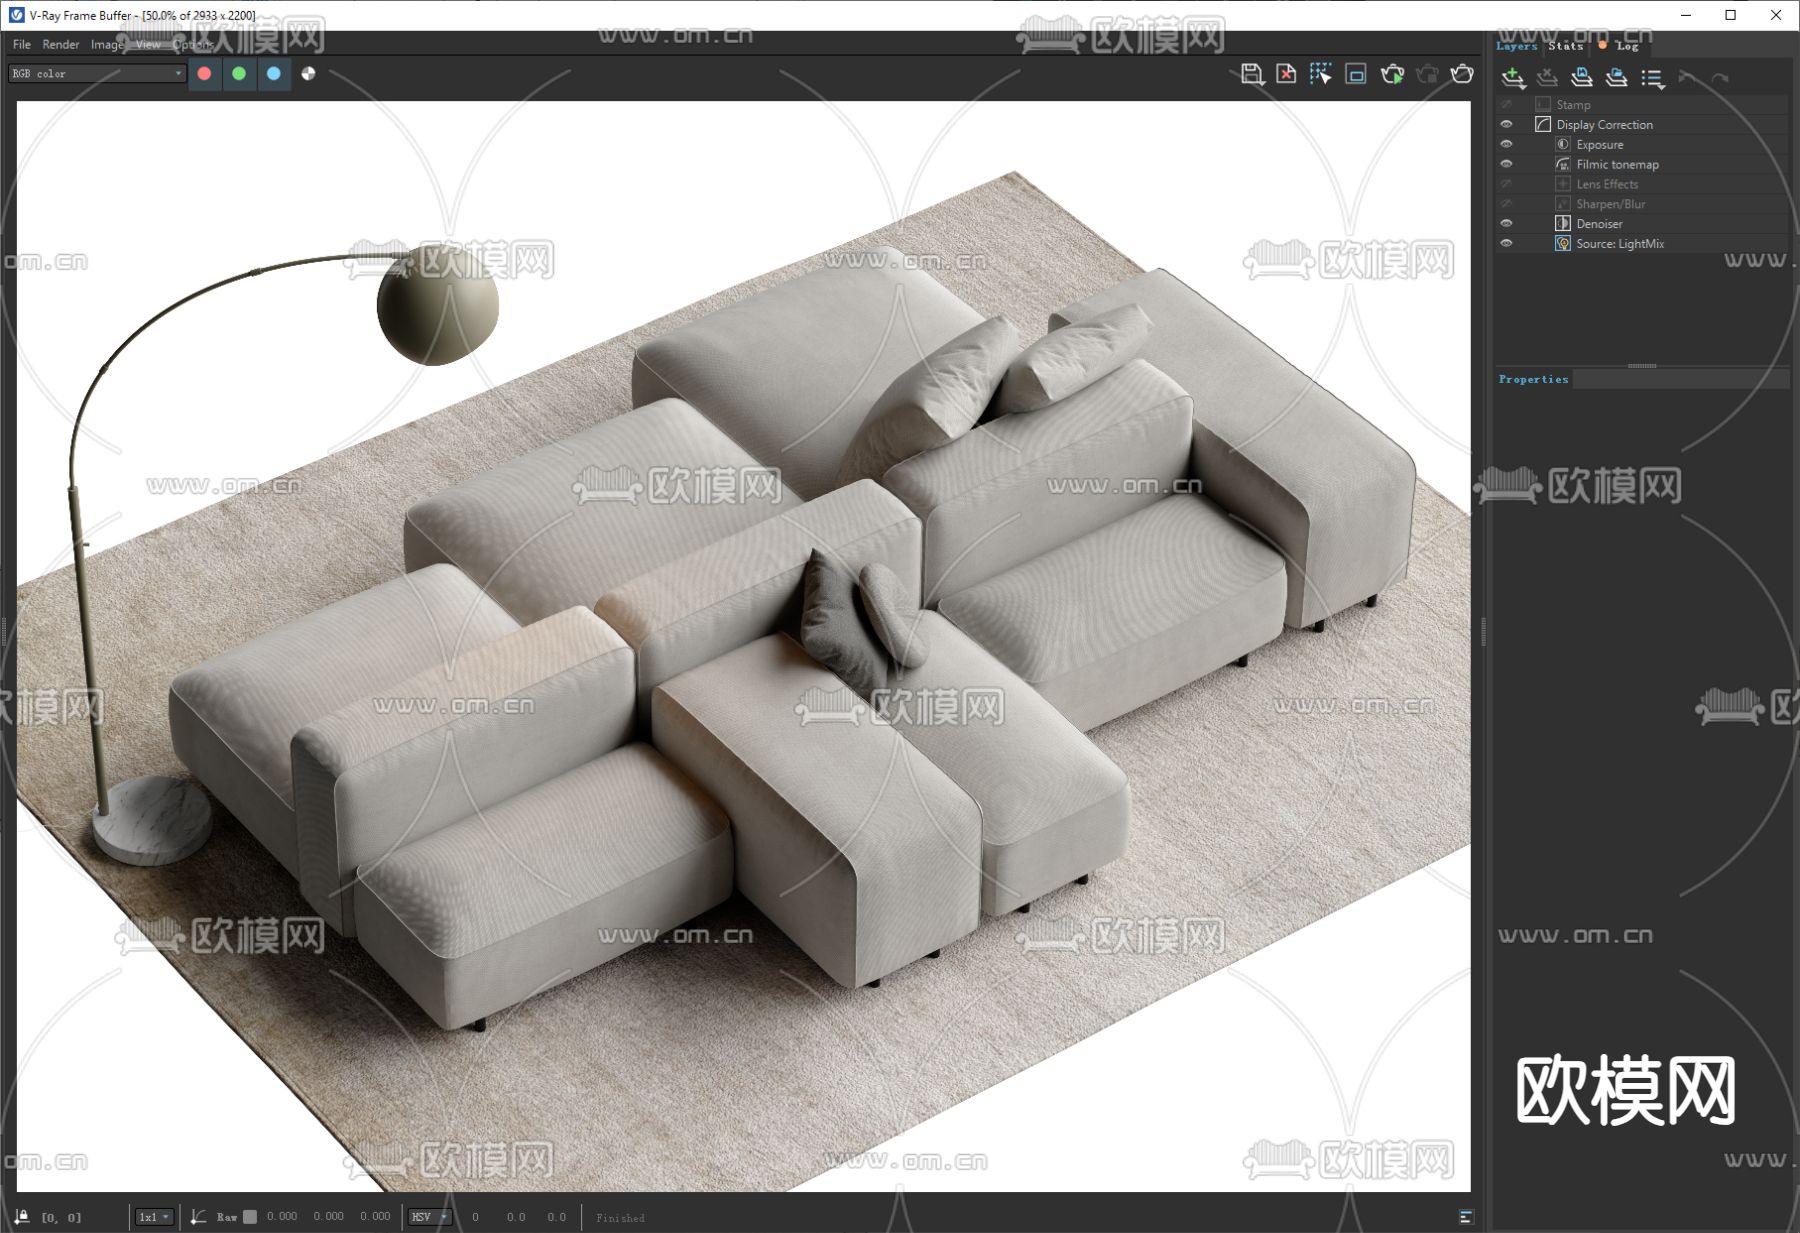Viewport: 1800px width, 1233px height.
Task: Hide the Exposure layer
Action: pyautogui.click(x=1506, y=145)
